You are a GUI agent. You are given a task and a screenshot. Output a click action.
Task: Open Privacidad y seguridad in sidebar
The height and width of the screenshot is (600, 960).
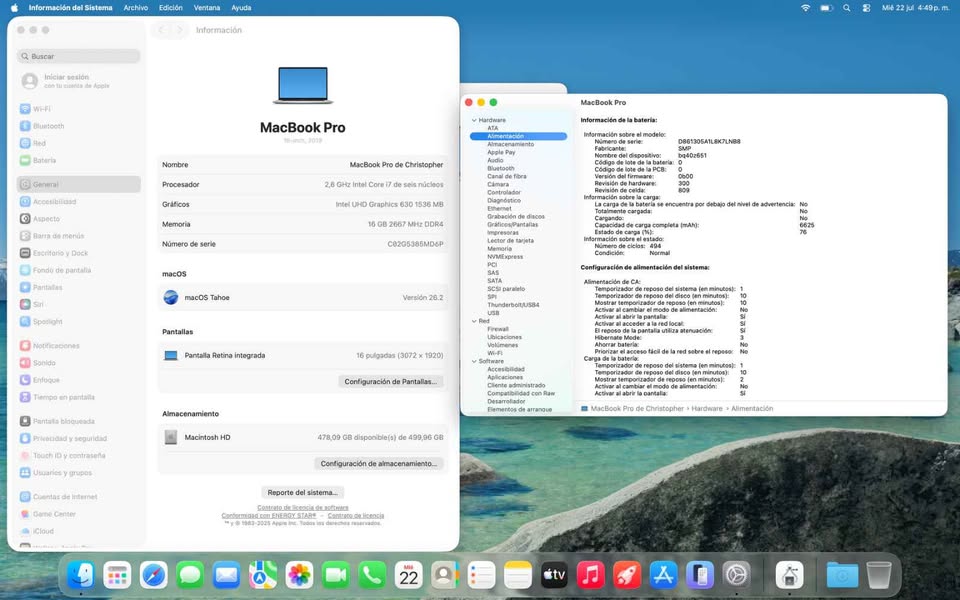click(79, 438)
